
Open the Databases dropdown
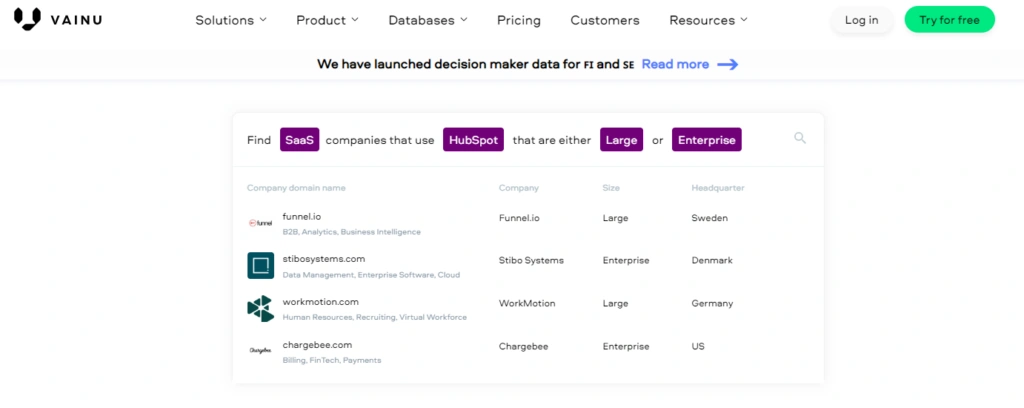[x=428, y=20]
